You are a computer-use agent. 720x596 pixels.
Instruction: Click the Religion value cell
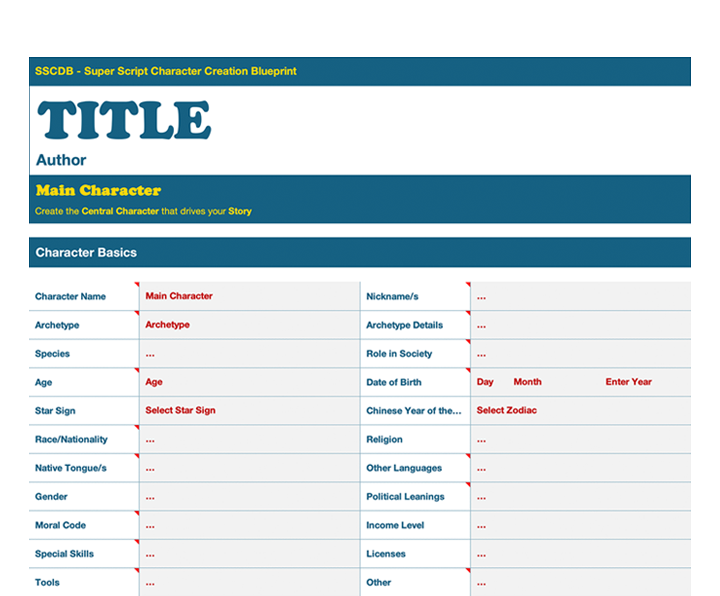pos(580,440)
